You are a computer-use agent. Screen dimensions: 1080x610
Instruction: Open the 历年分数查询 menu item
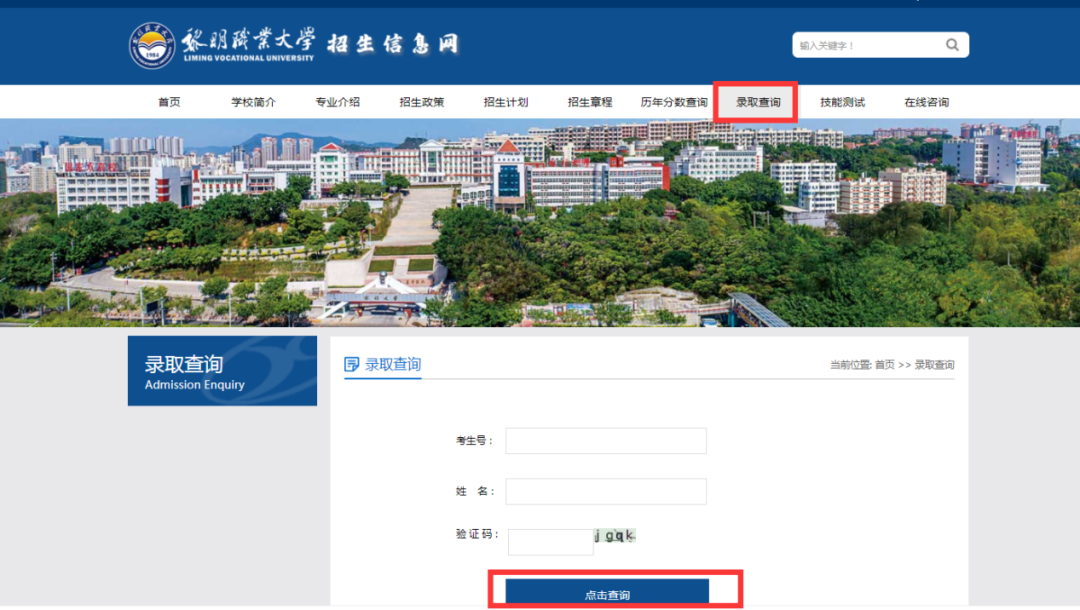(673, 101)
